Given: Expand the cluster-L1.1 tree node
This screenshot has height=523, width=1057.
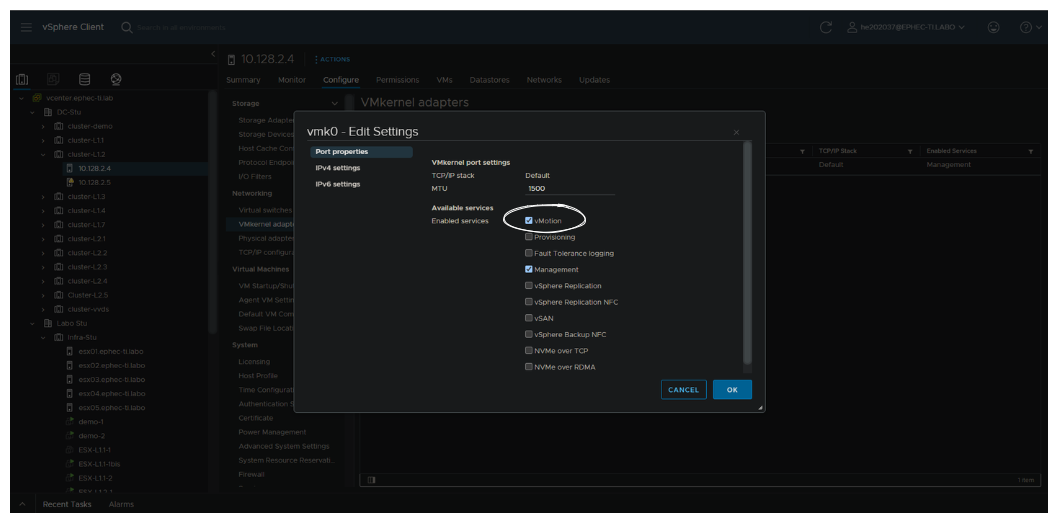Looking at the screenshot, I should (43, 140).
